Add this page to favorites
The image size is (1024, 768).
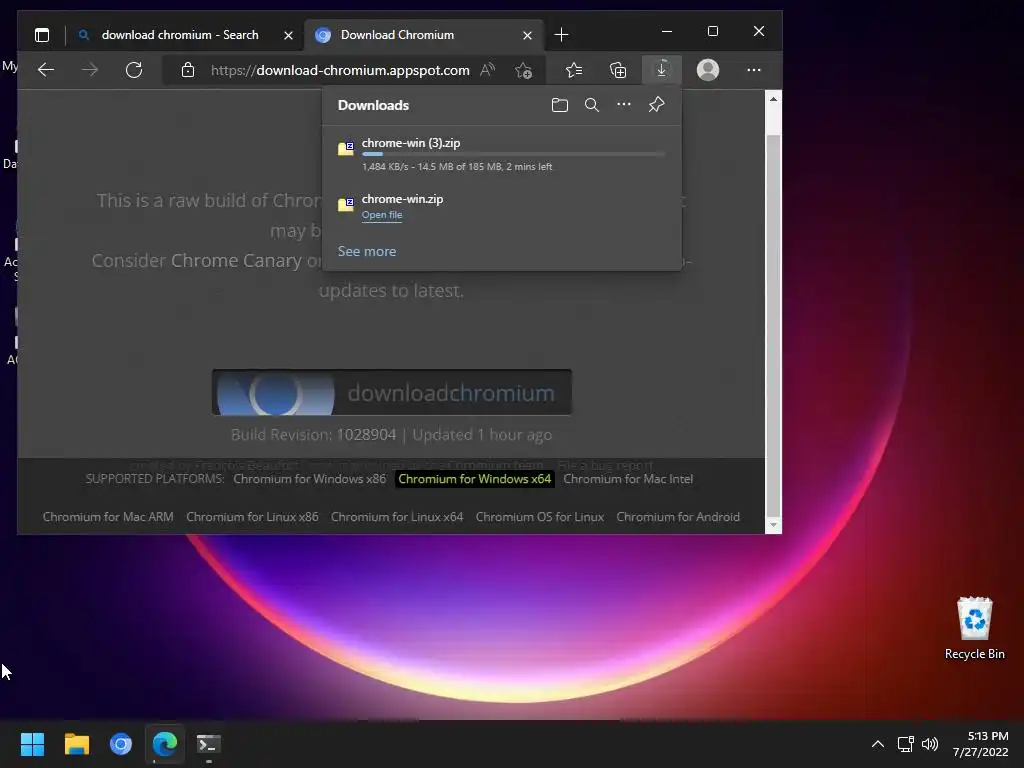[523, 70]
